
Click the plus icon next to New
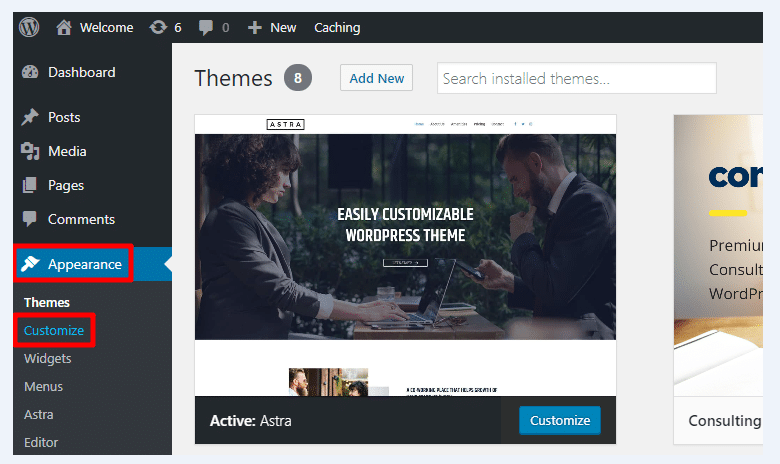click(x=255, y=28)
